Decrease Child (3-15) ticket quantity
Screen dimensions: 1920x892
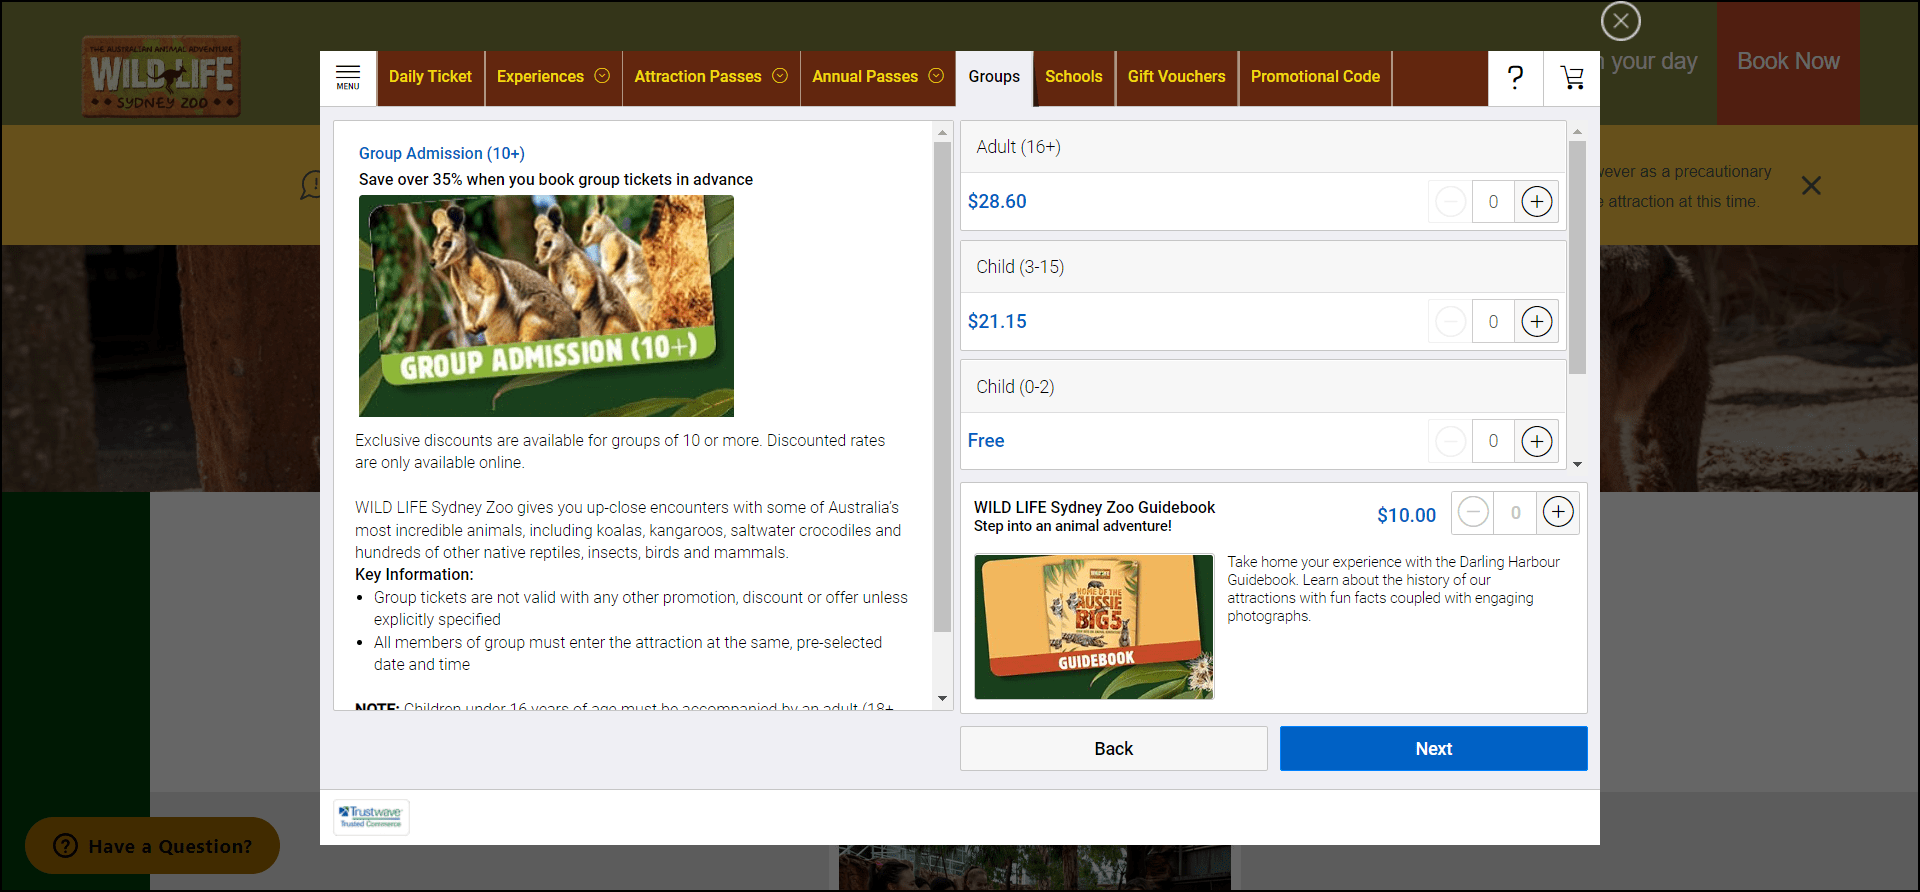point(1451,321)
